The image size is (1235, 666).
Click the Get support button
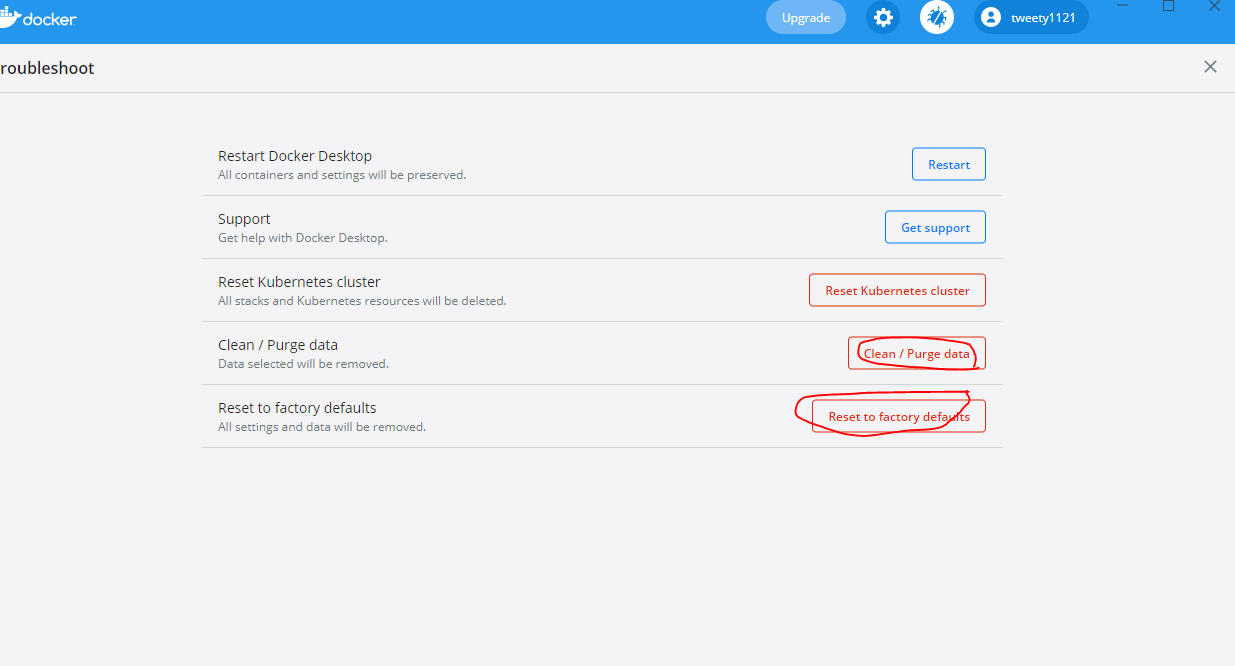coord(935,227)
